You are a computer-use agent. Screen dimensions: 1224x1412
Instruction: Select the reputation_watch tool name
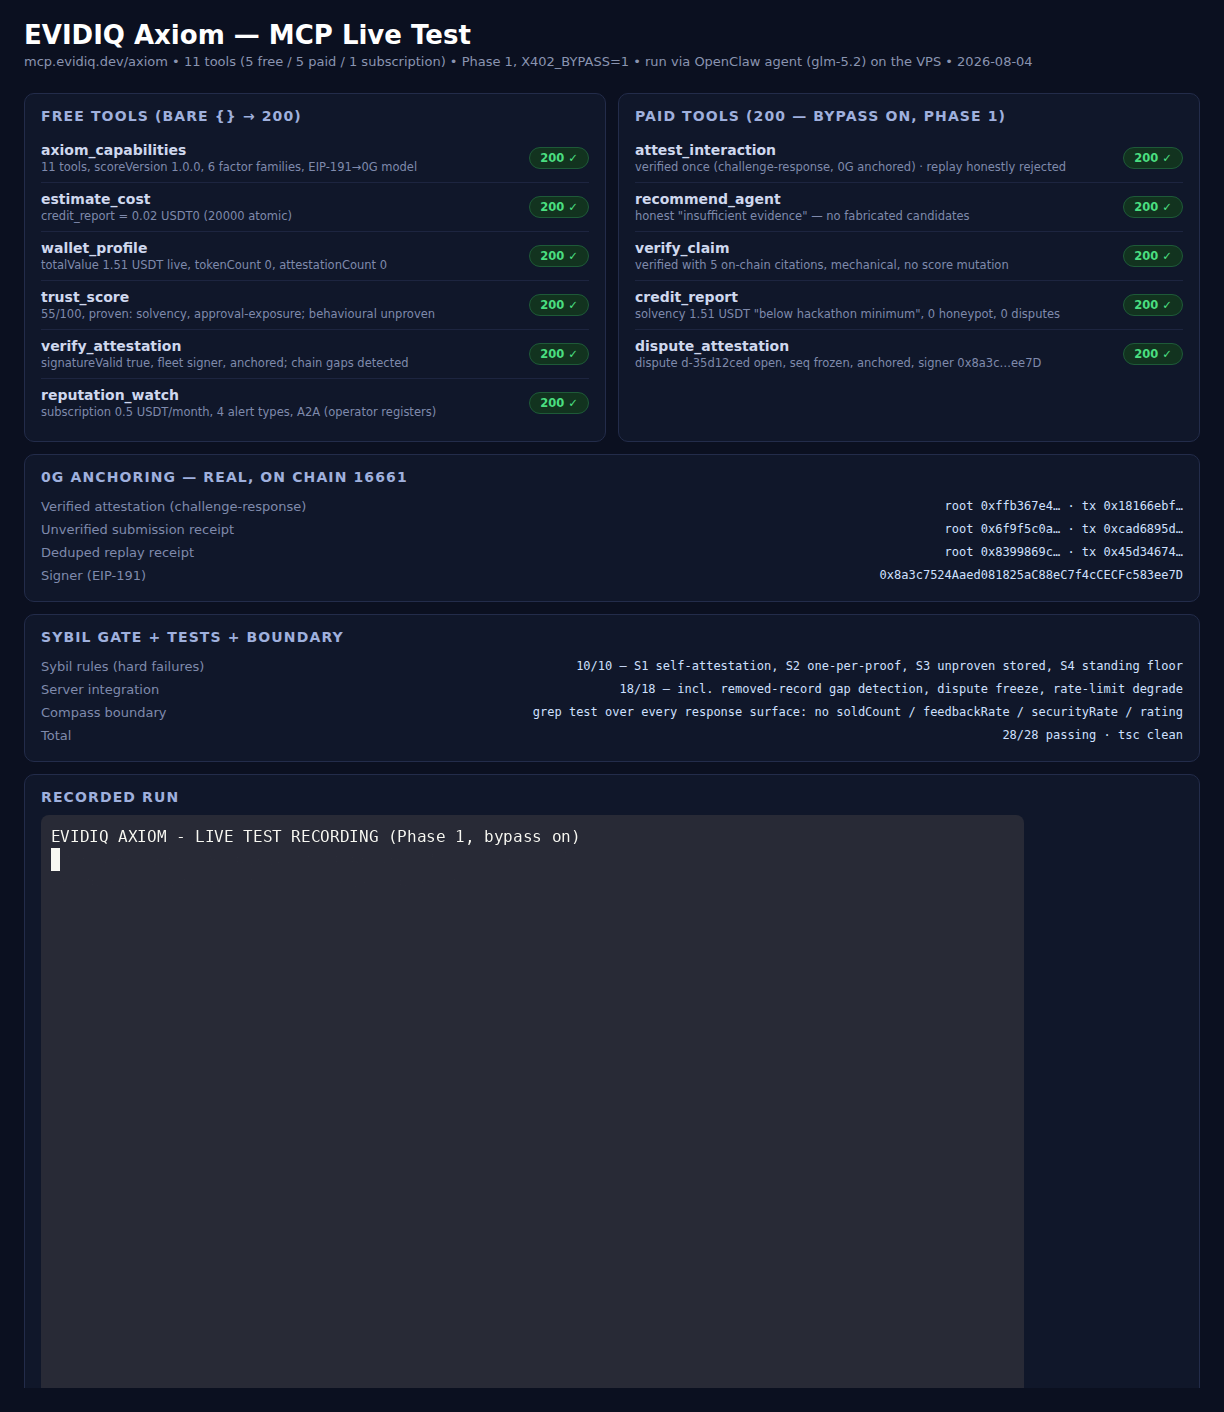click(110, 395)
